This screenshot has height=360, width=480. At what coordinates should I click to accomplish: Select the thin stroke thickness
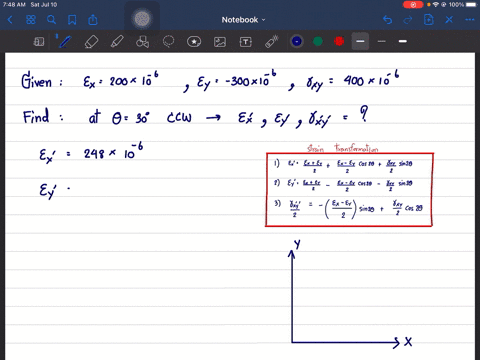pos(382,41)
